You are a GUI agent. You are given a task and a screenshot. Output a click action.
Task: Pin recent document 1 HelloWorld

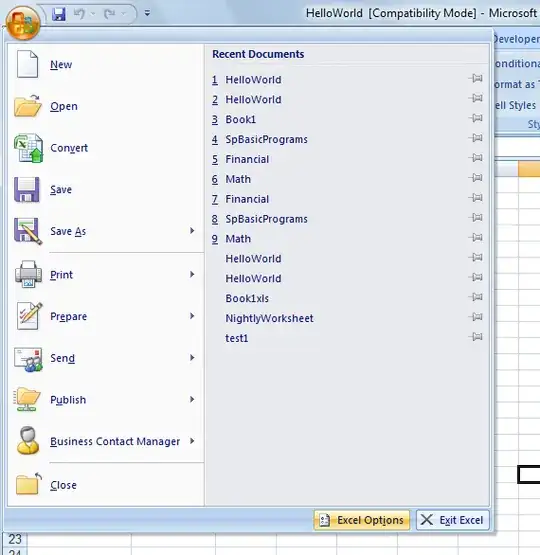(475, 78)
